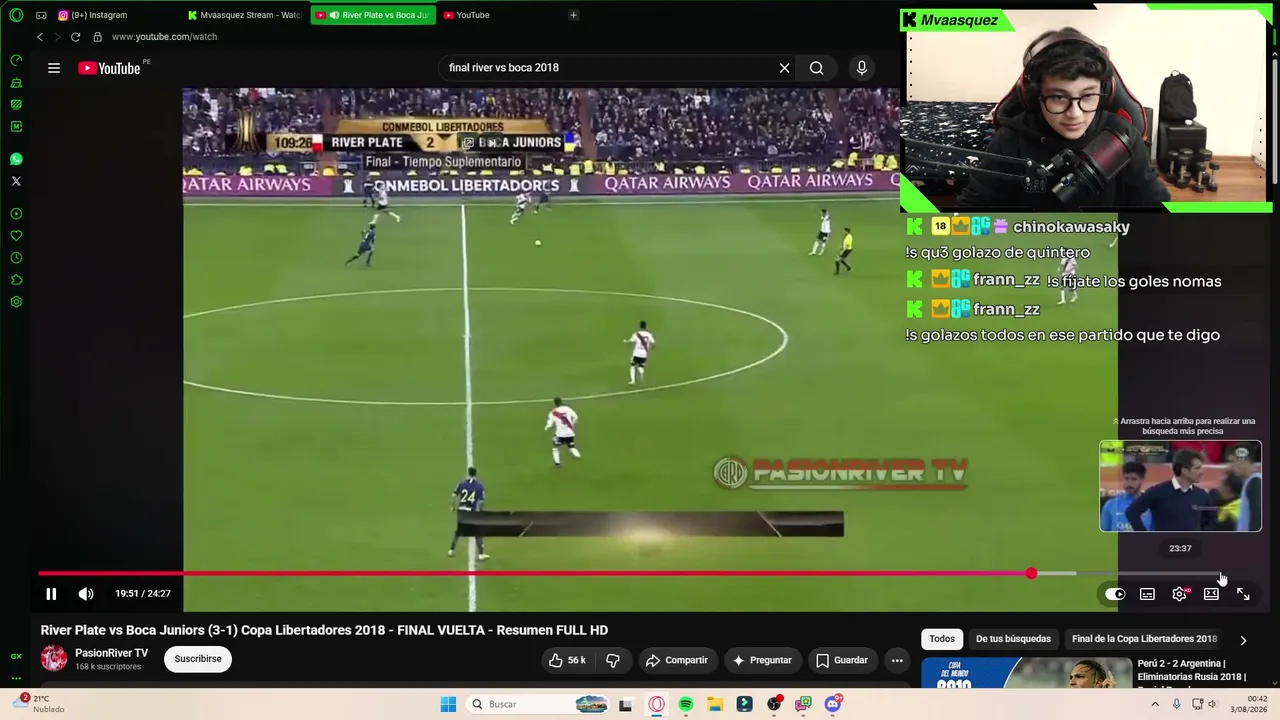Viewport: 1280px width, 720px height.
Task: Show hidden system tray icons
Action: [x=1155, y=704]
